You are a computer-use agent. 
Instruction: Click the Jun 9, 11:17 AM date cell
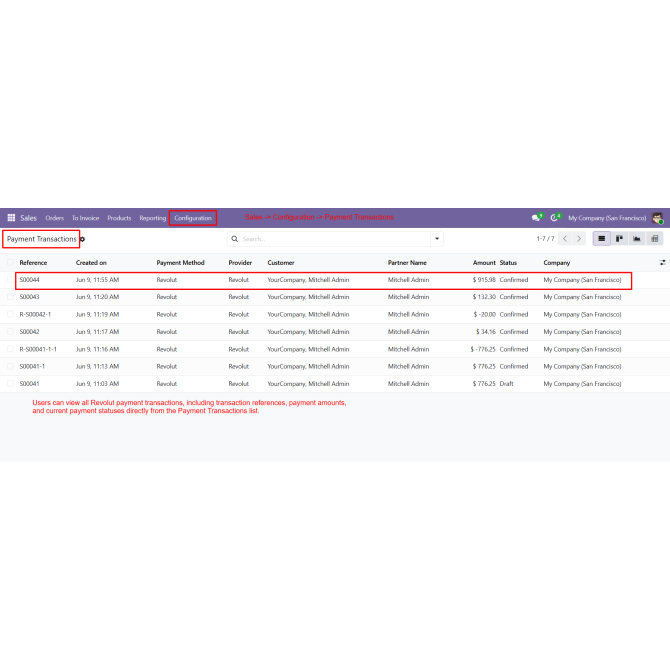coord(97,332)
